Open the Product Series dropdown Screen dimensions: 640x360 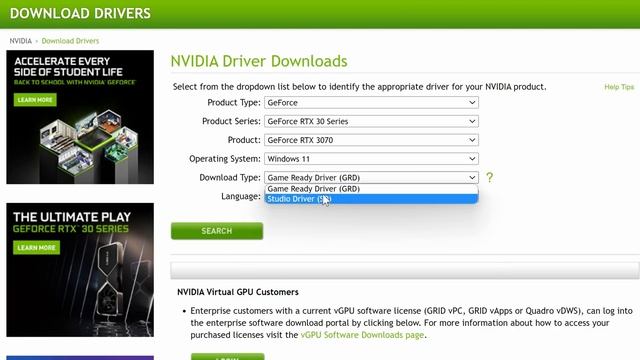coord(371,121)
